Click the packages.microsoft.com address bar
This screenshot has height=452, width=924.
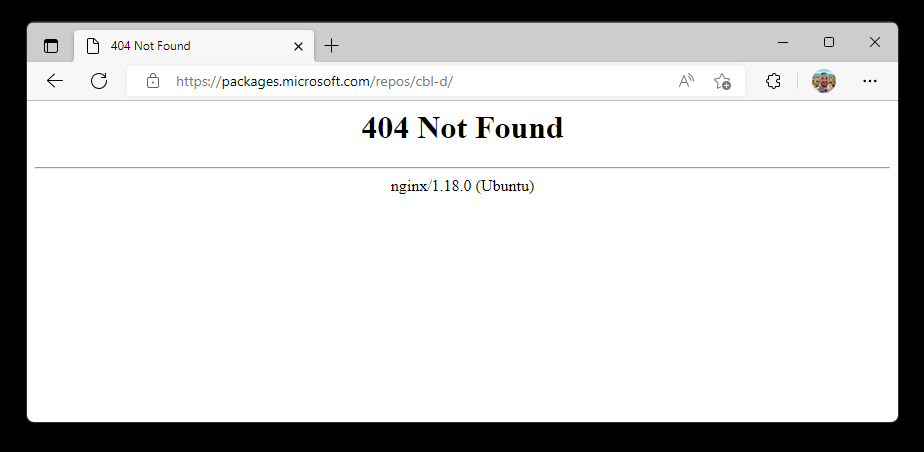(x=412, y=81)
